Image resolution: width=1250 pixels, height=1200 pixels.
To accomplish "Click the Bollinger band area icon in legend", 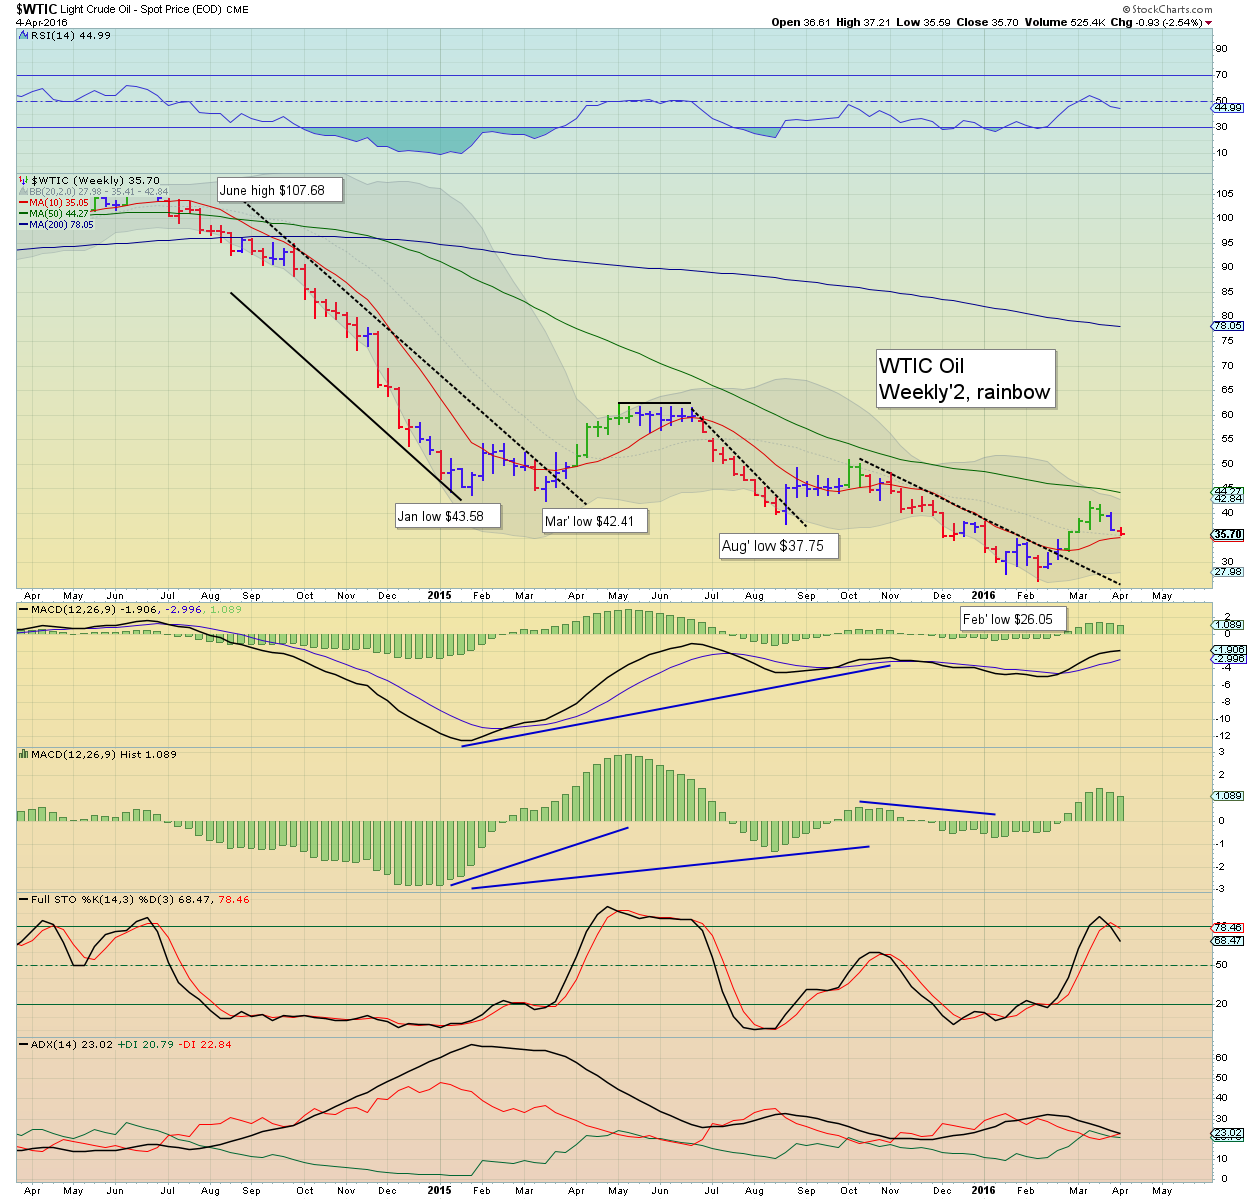I will pos(23,192).
